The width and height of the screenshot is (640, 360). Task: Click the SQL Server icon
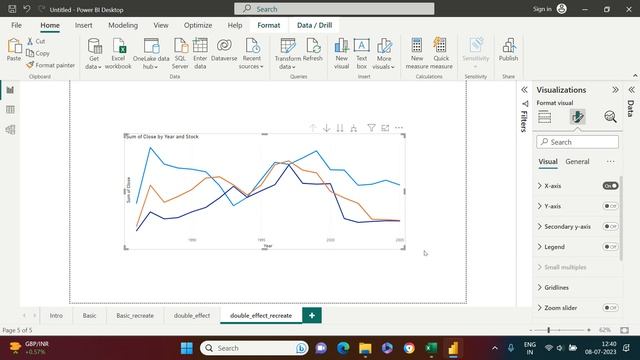[x=180, y=46]
